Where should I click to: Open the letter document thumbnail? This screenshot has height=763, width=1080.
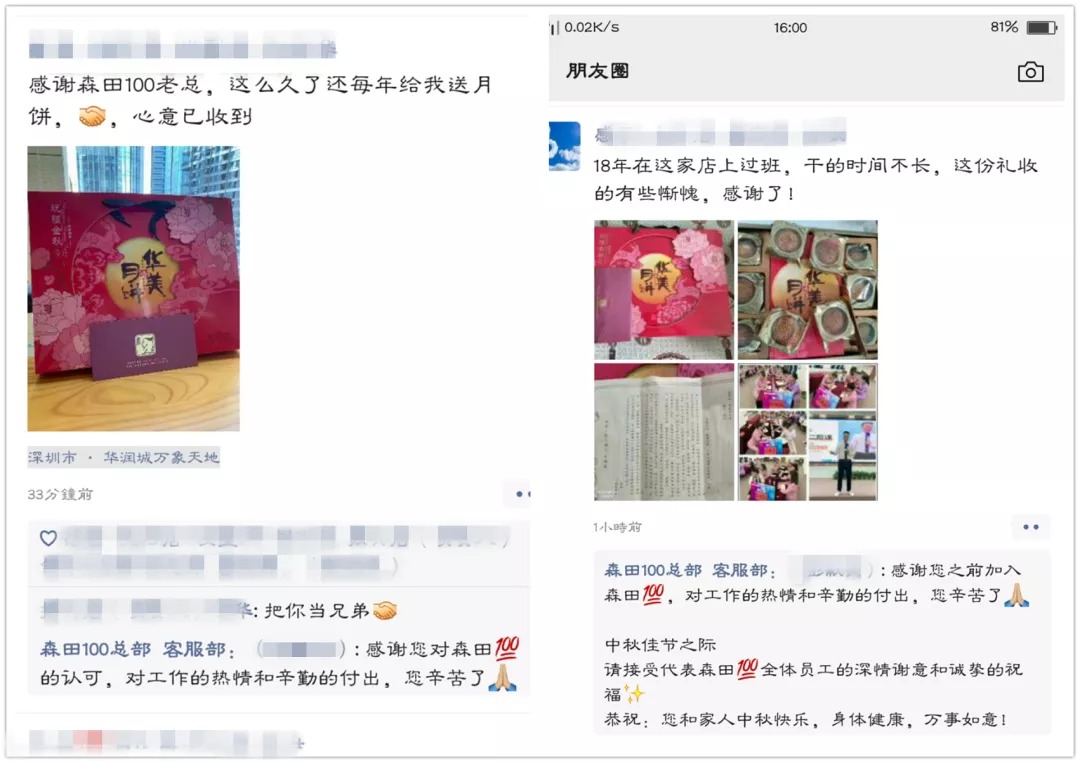(664, 432)
